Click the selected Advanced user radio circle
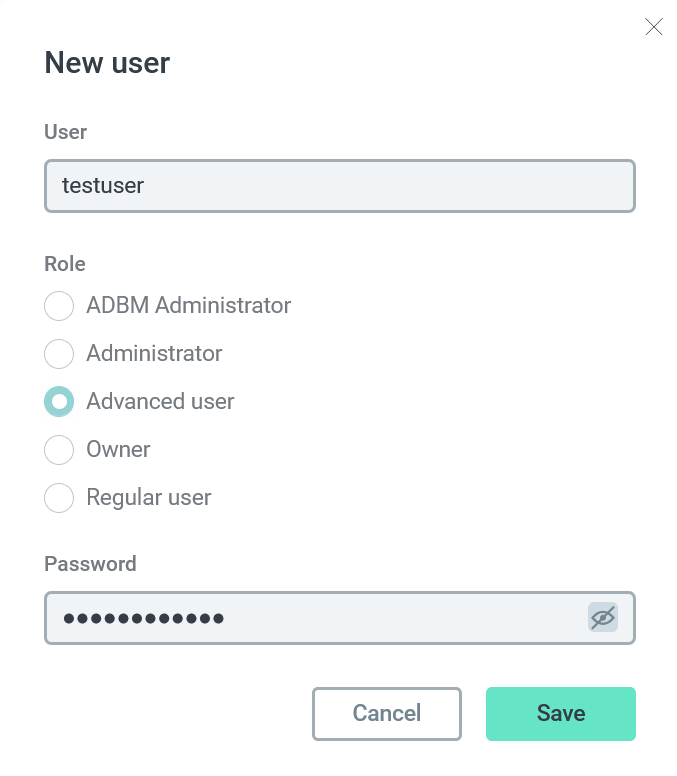Viewport: 677px width, 776px height. (x=59, y=402)
